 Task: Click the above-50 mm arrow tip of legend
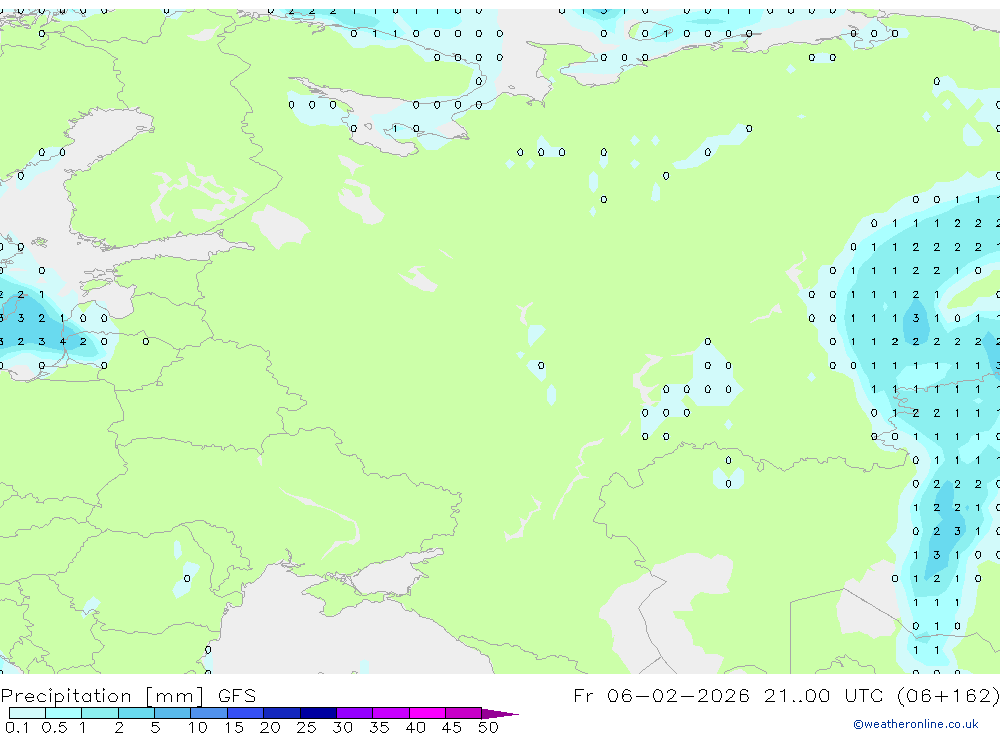(500, 714)
